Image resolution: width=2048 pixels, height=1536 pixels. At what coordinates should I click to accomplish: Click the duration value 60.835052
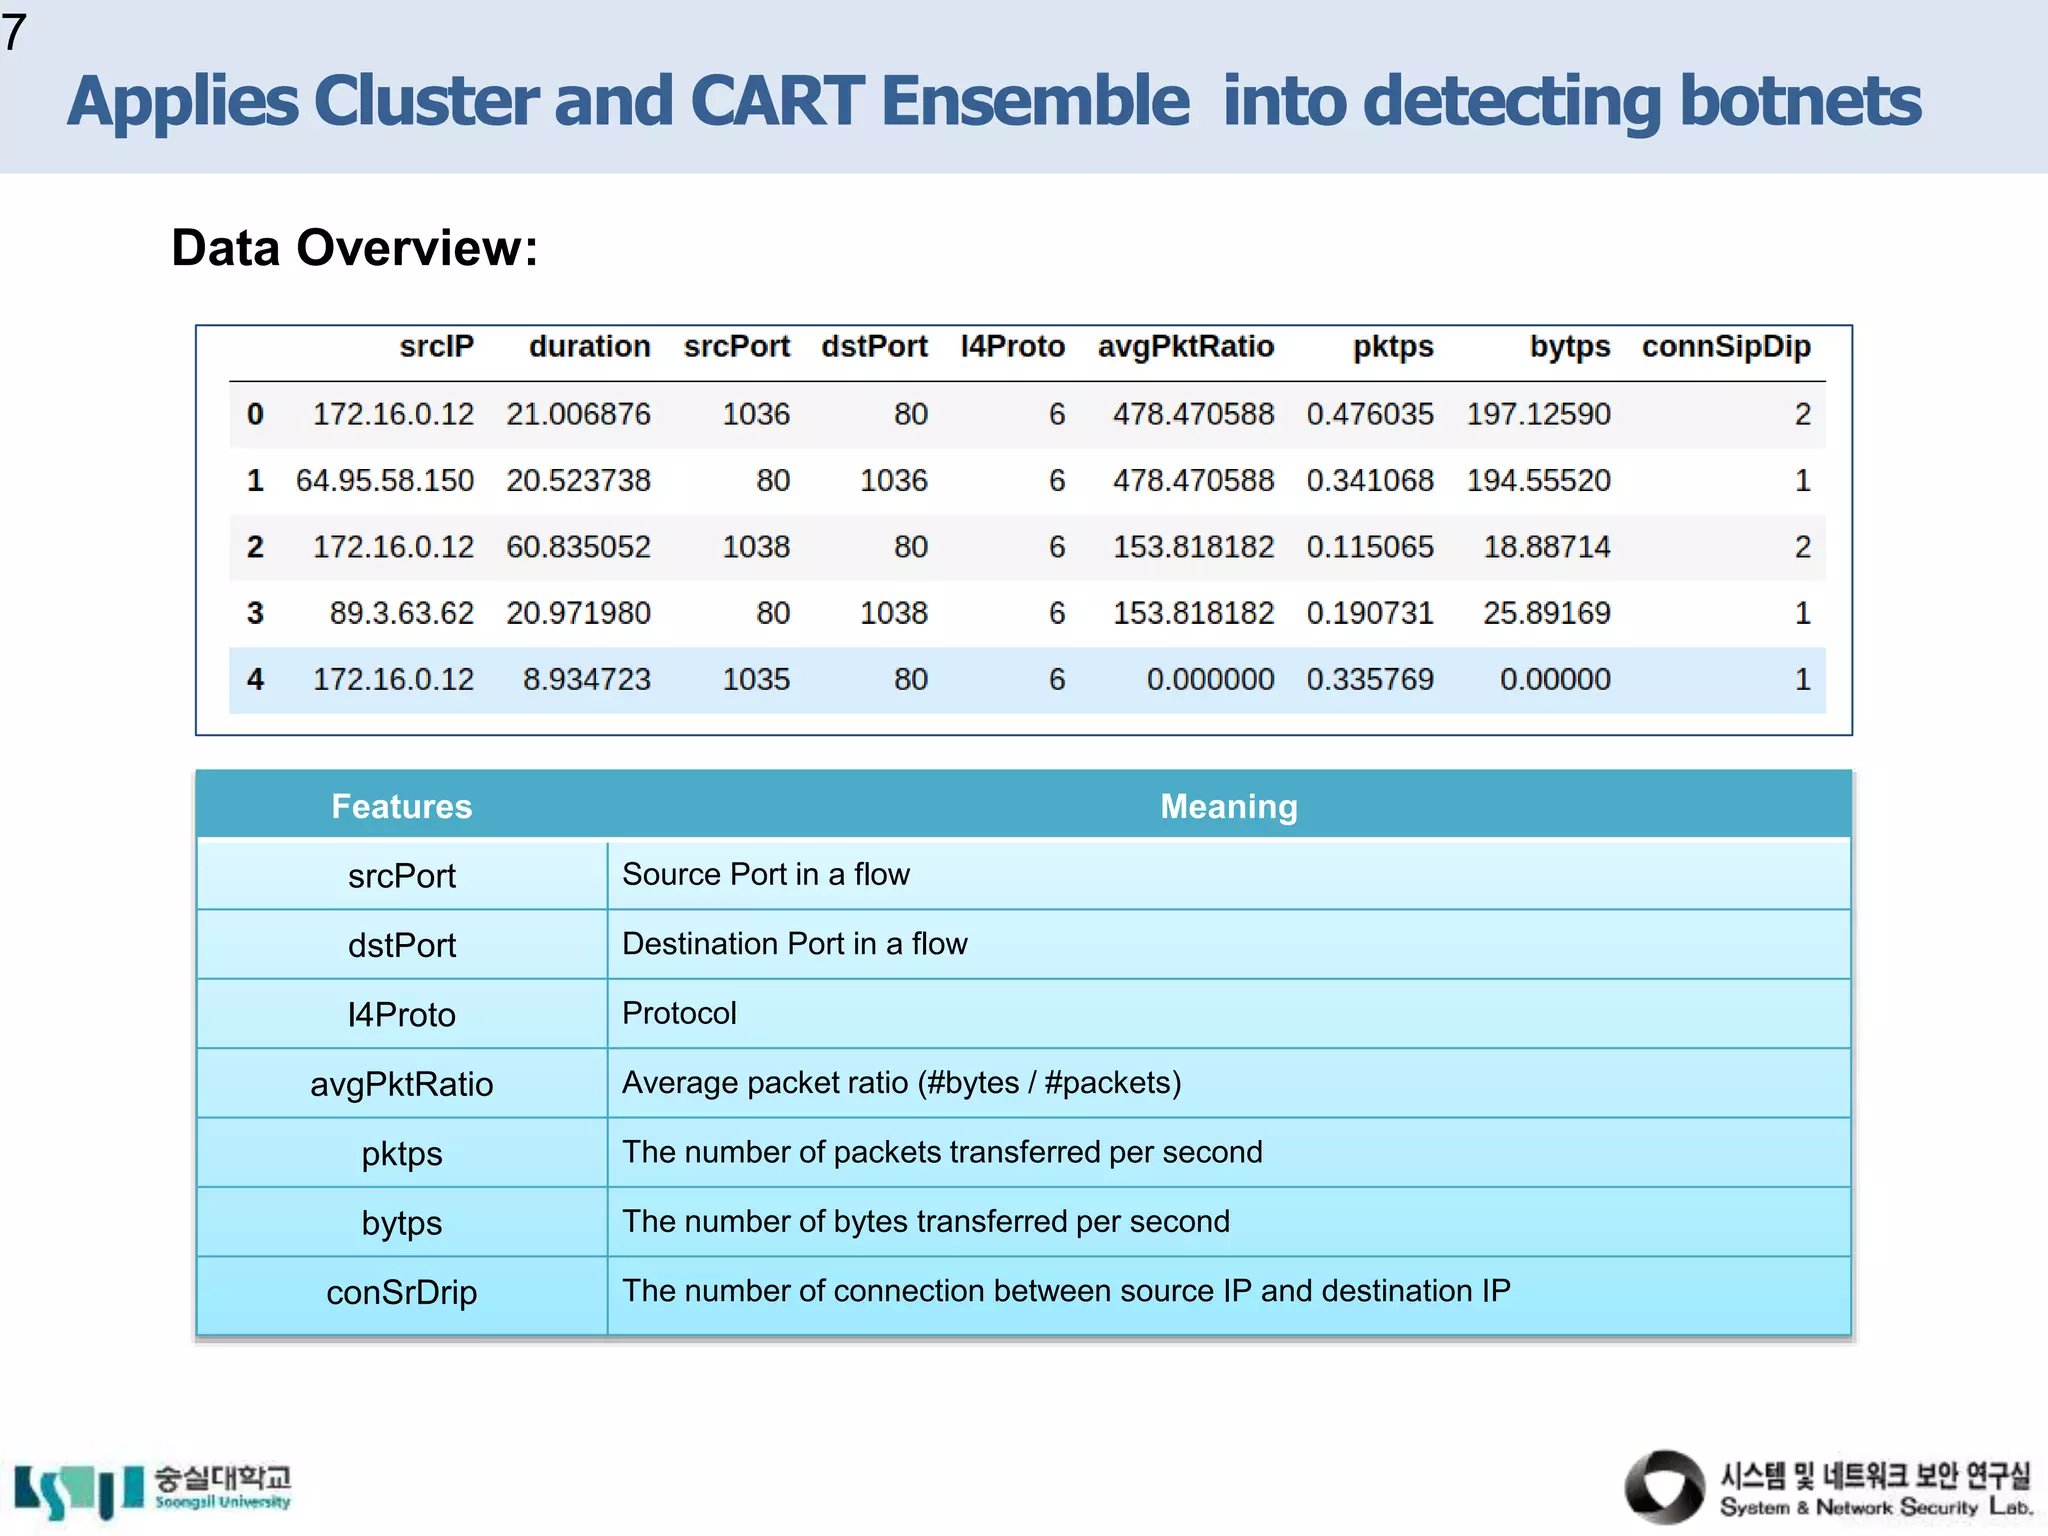[578, 547]
